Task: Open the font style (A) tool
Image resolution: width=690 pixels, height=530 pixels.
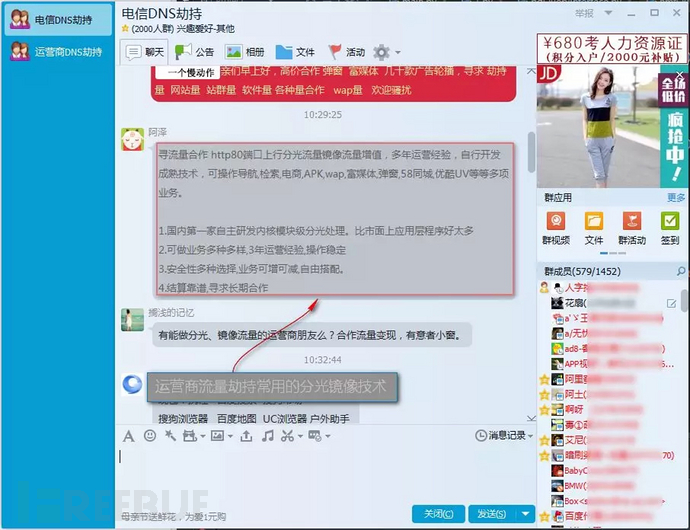Action: tap(128, 436)
